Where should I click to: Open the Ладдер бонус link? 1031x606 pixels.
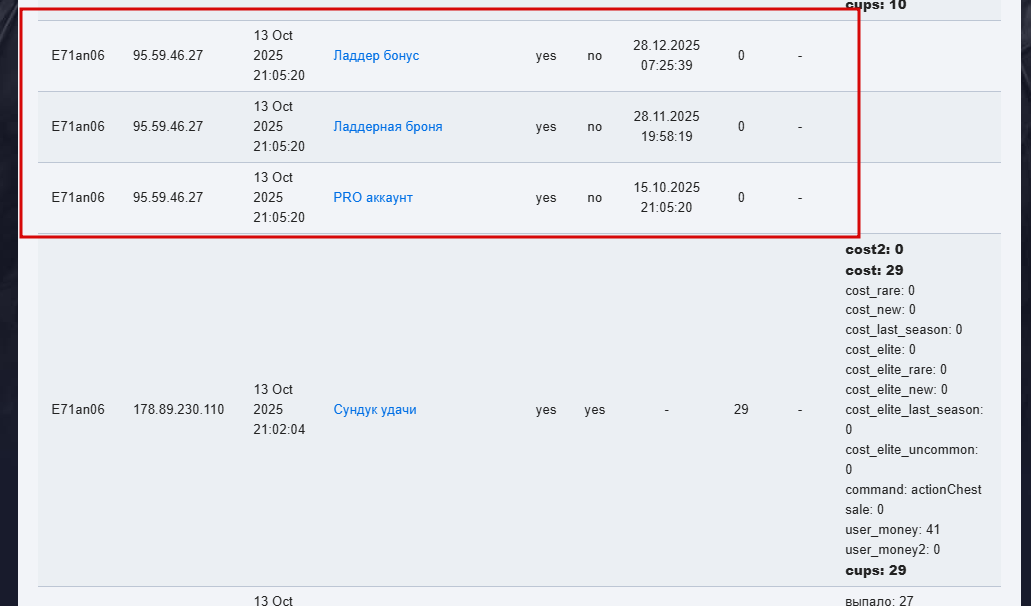tap(376, 56)
